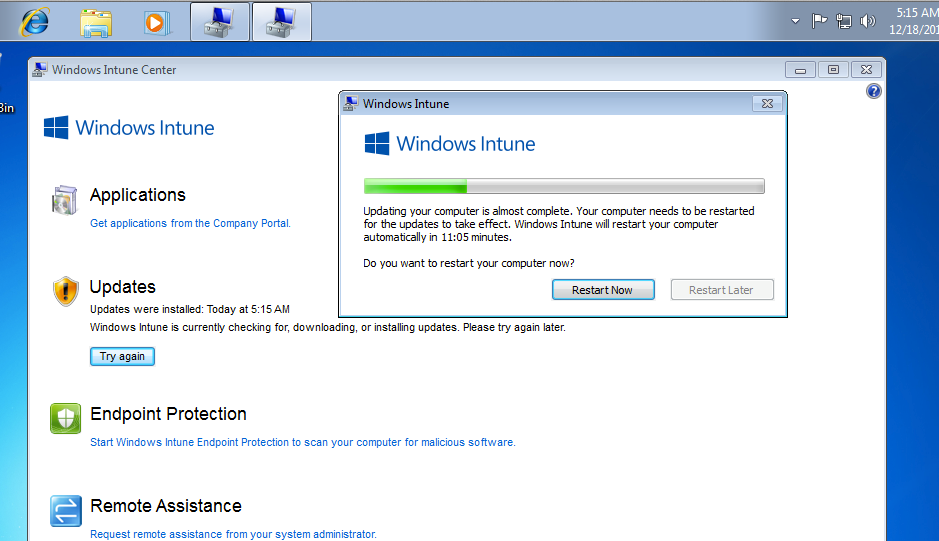Click Windows logo in Intune Center header
Image resolution: width=939 pixels, height=541 pixels.
[56, 128]
